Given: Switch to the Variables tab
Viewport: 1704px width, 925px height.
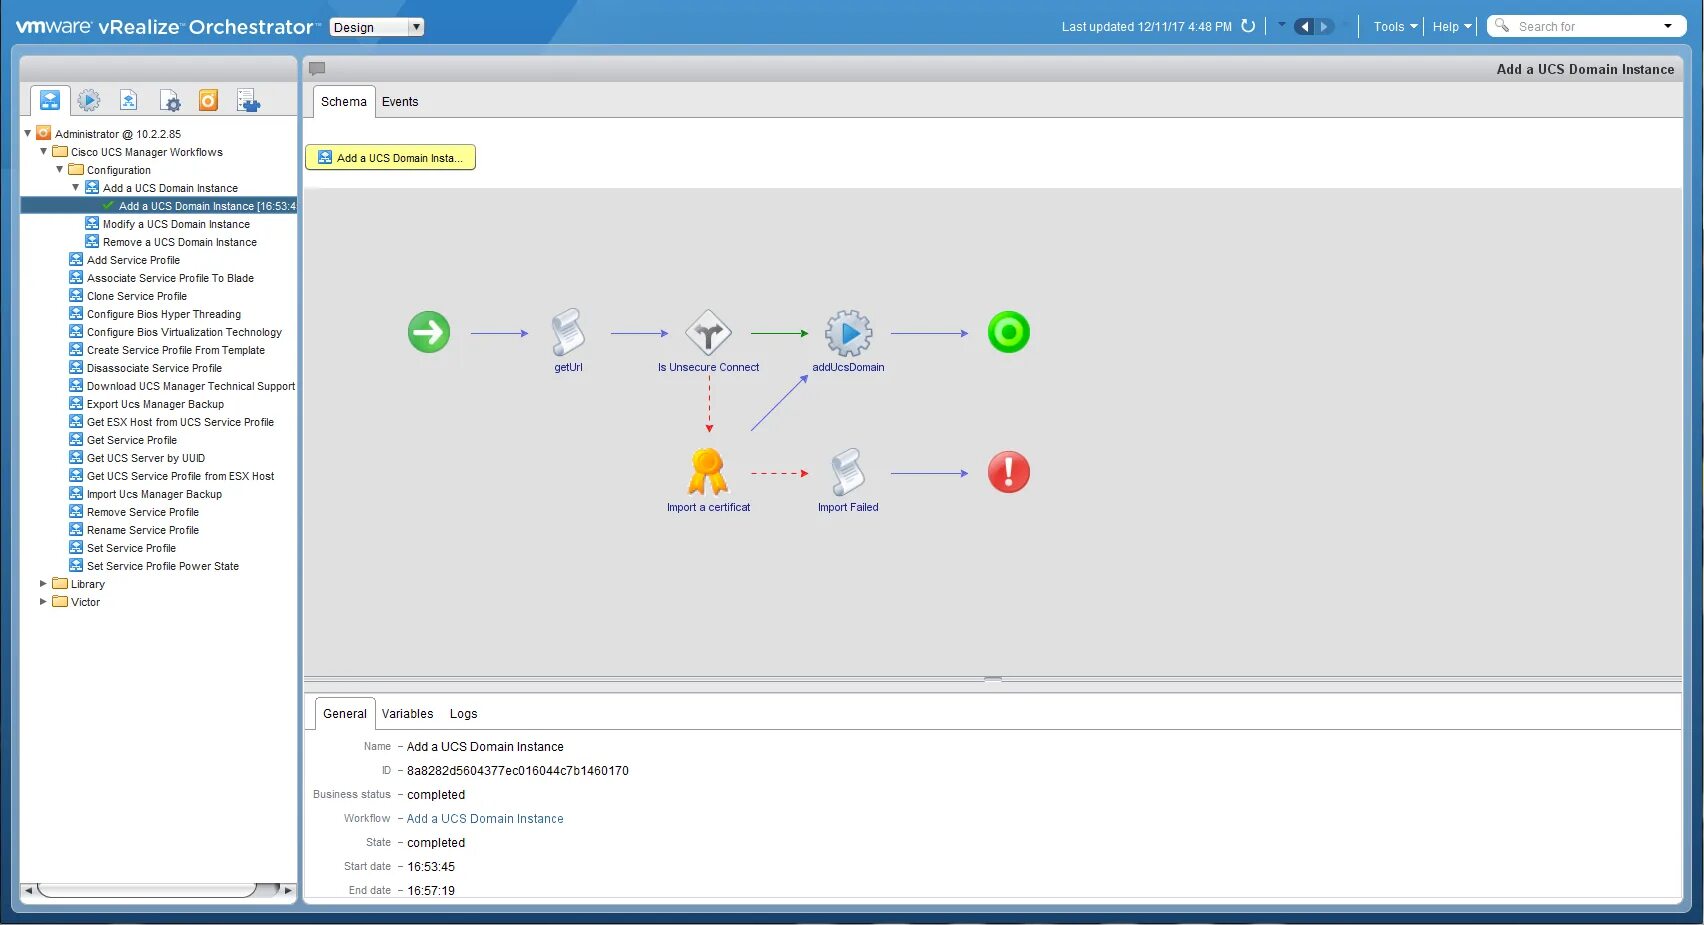Looking at the screenshot, I should [408, 714].
